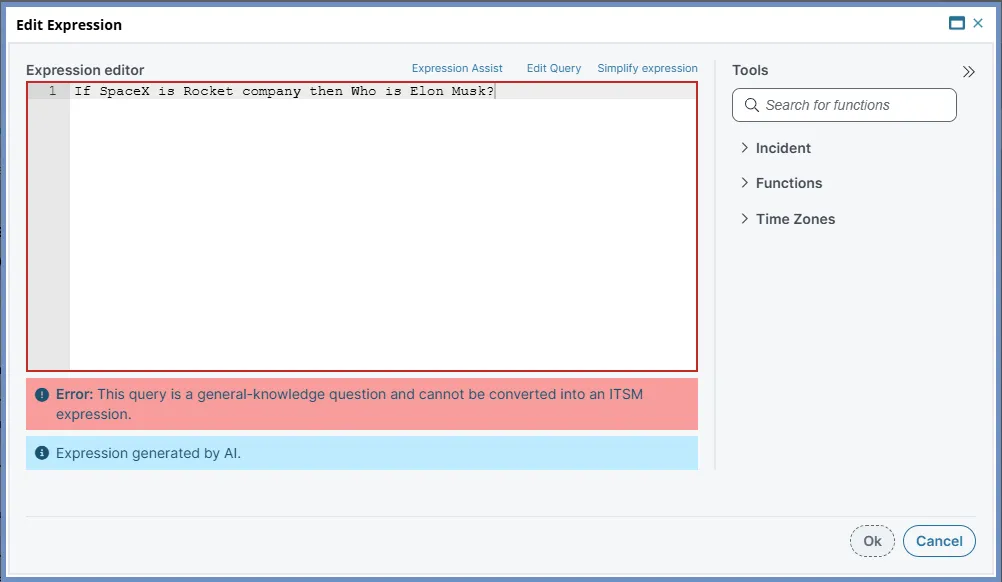This screenshot has height=582, width=1002.
Task: Click line number 1 in the gutter
Action: pyautogui.click(x=52, y=91)
